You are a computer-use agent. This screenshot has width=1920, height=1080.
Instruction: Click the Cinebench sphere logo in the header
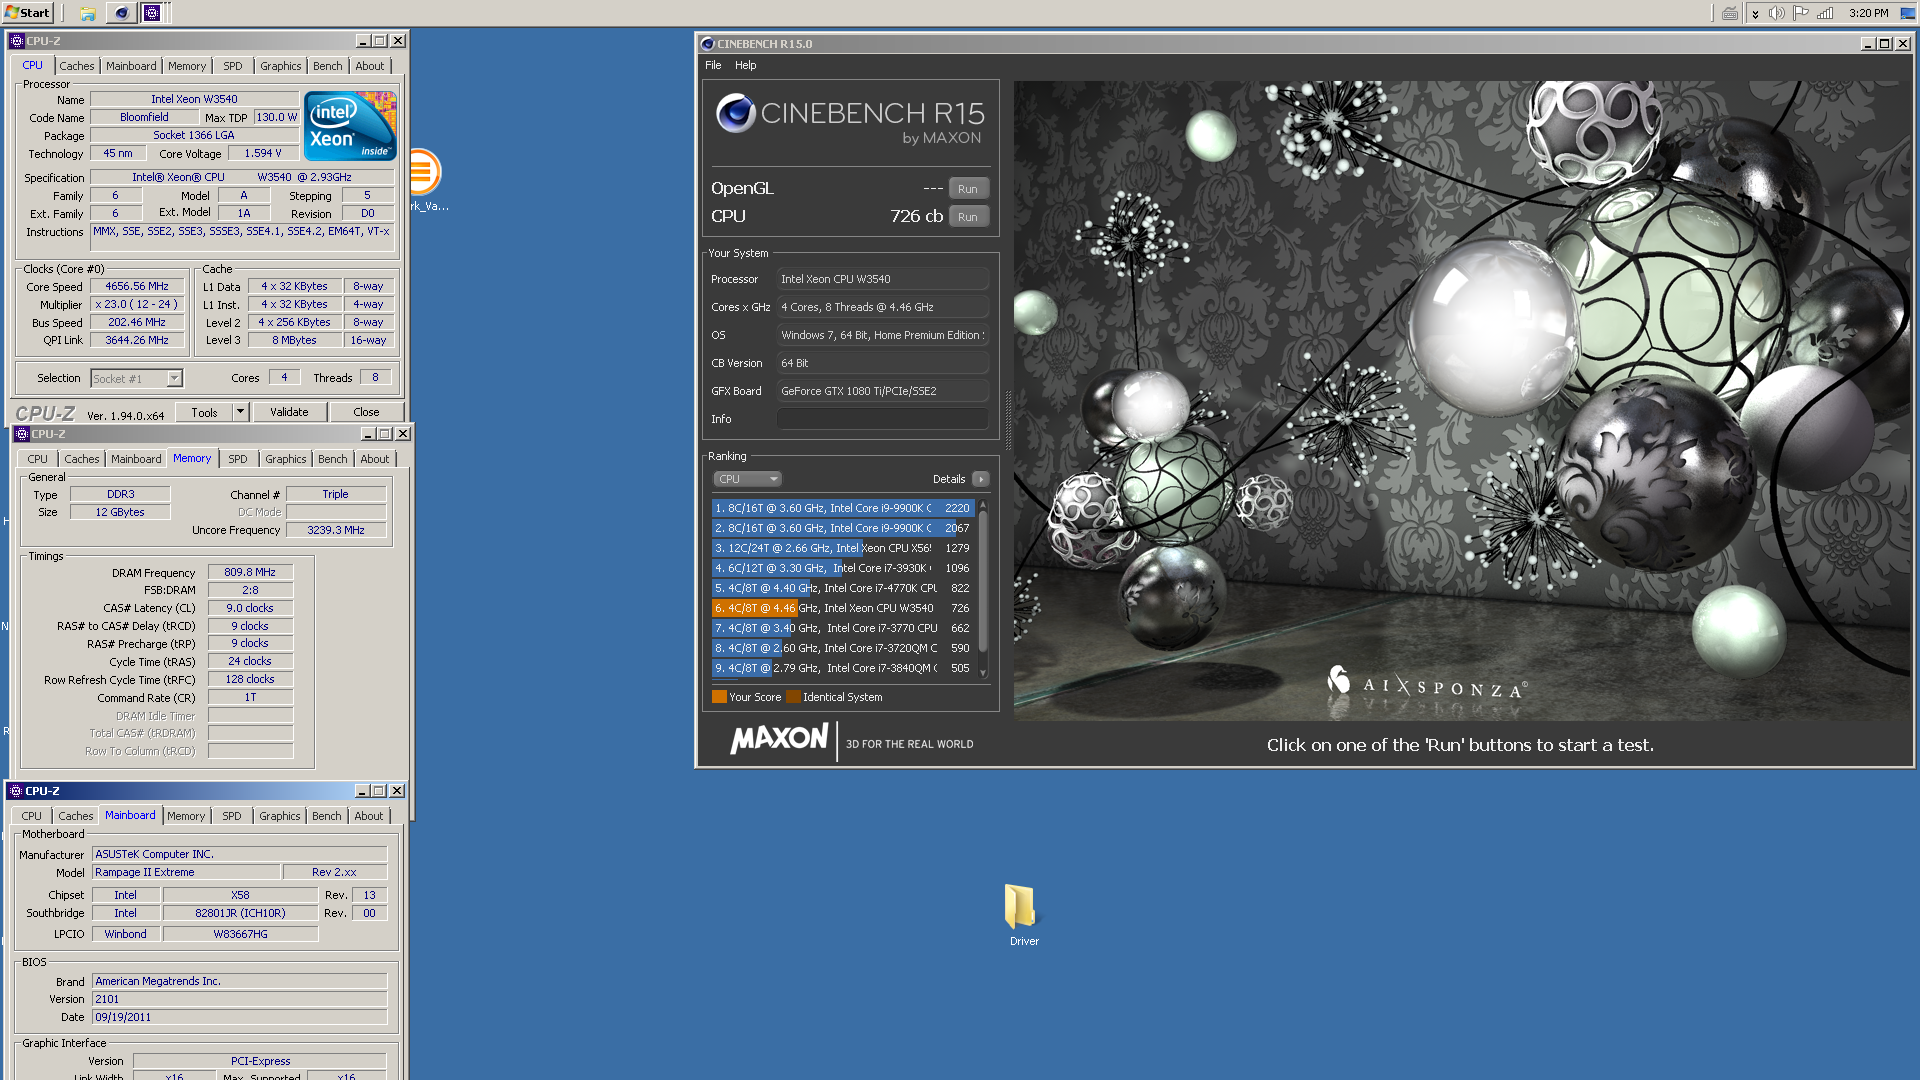click(735, 113)
